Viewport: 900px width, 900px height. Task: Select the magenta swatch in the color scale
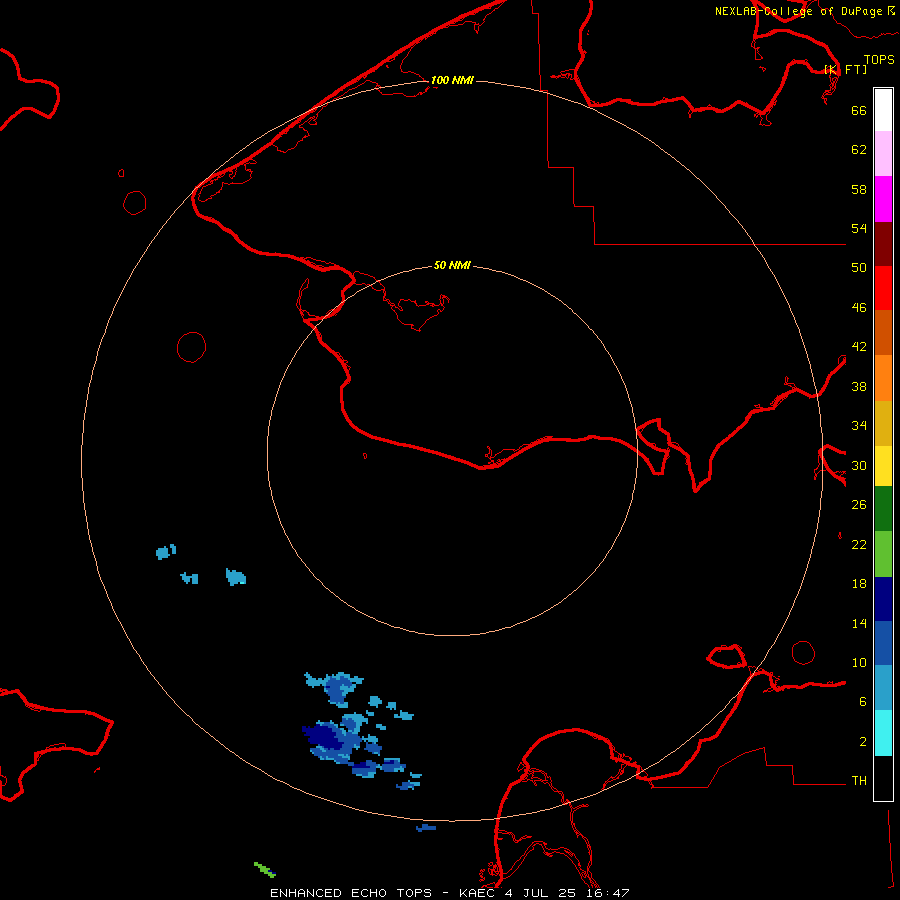[883, 199]
